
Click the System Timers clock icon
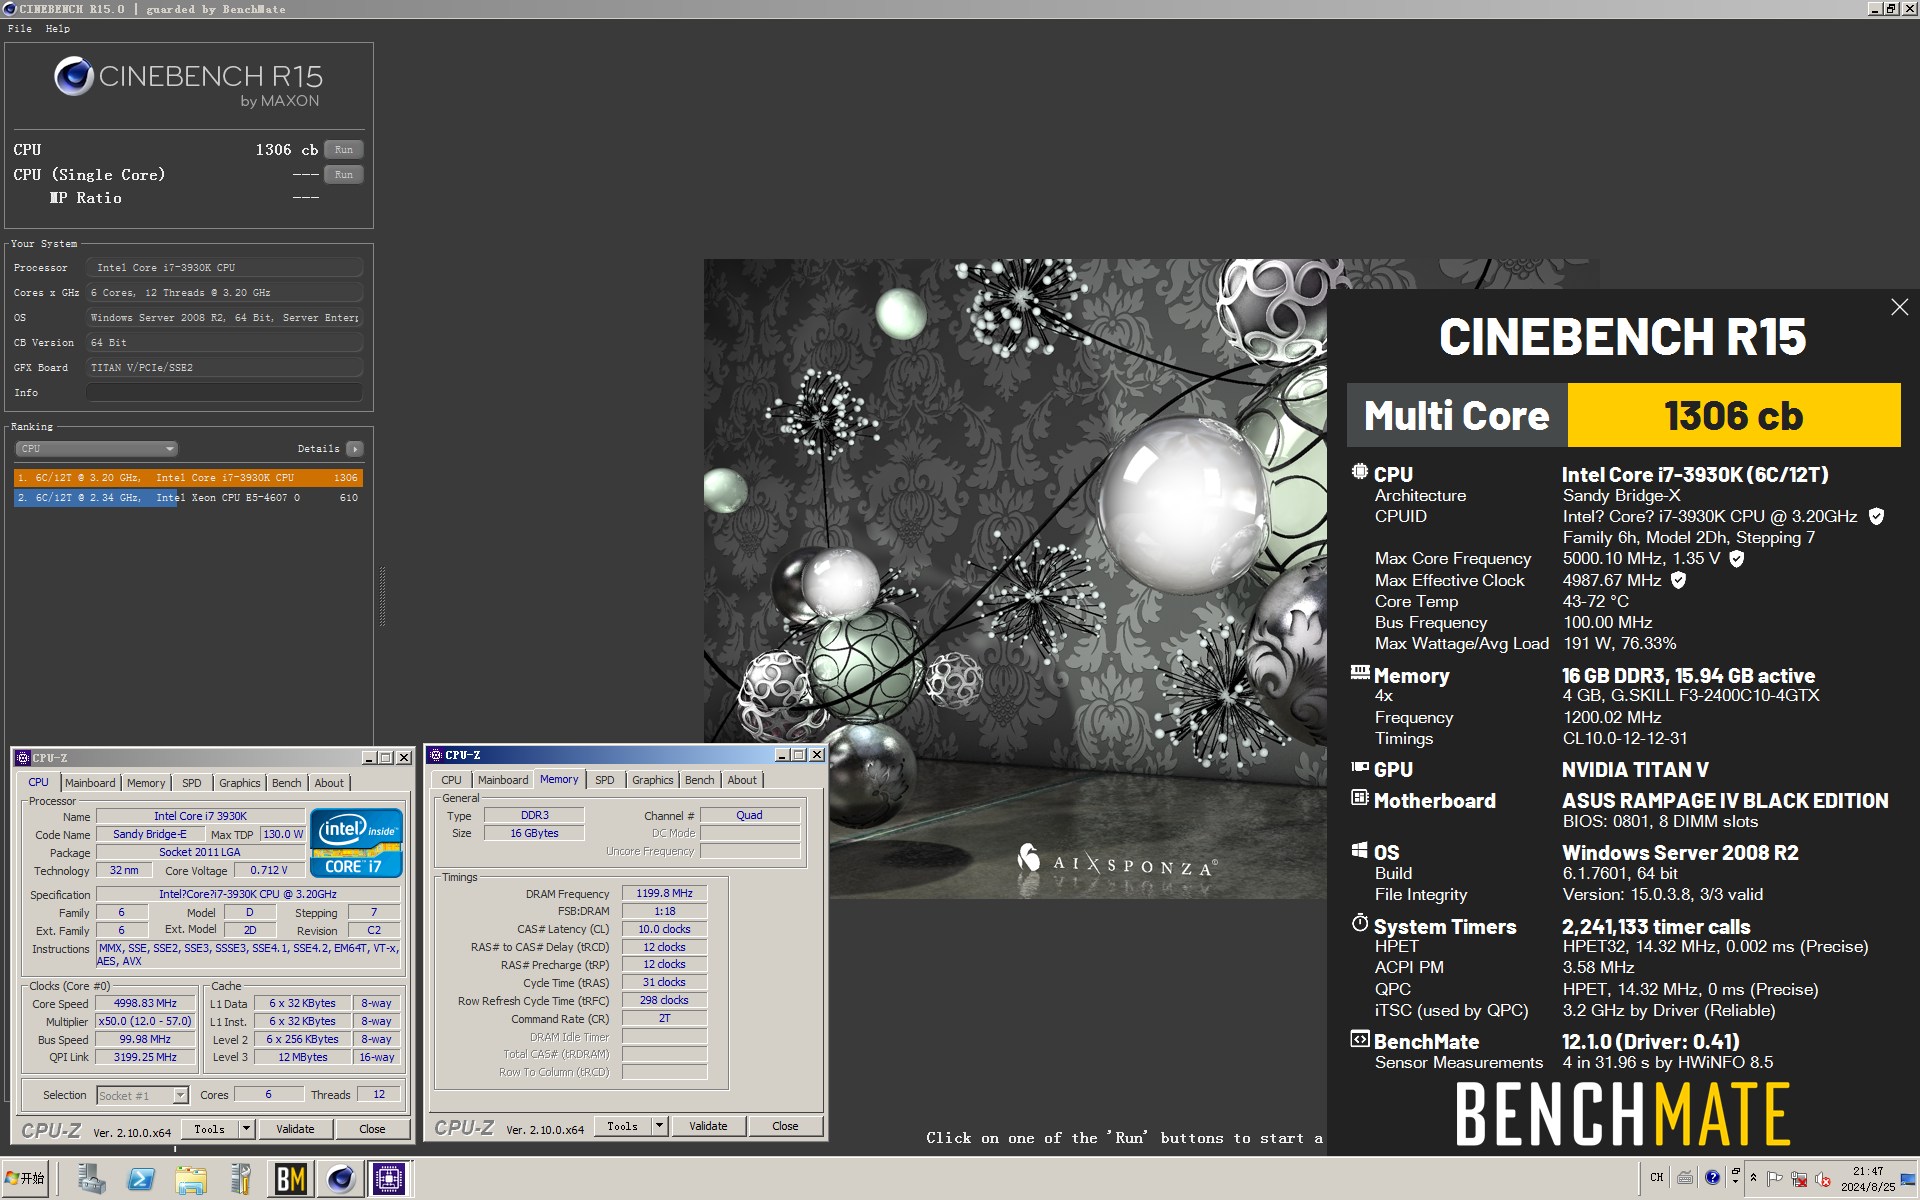(x=1360, y=923)
